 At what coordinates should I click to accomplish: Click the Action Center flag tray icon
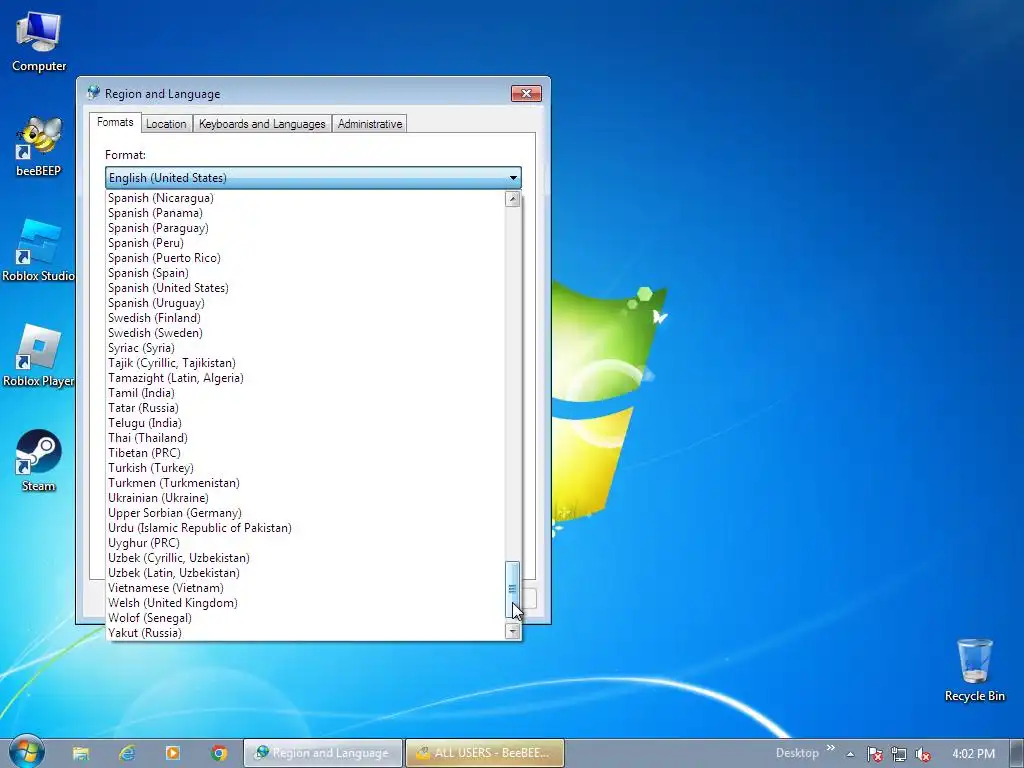(874, 754)
